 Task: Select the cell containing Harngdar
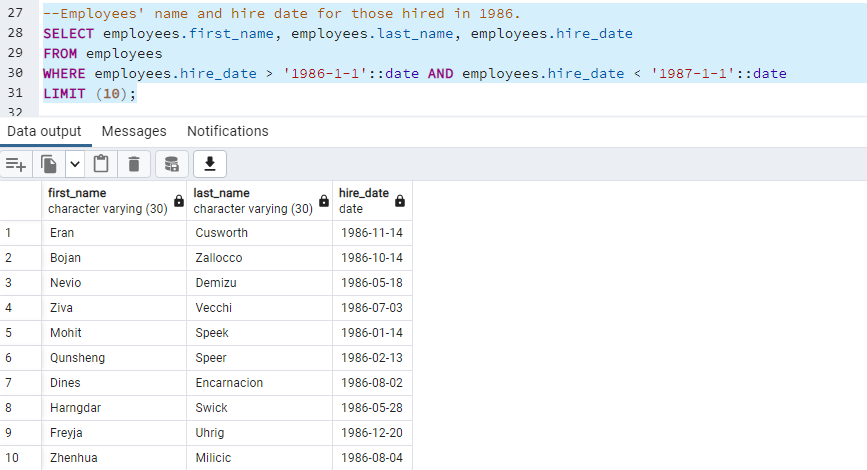coord(114,408)
